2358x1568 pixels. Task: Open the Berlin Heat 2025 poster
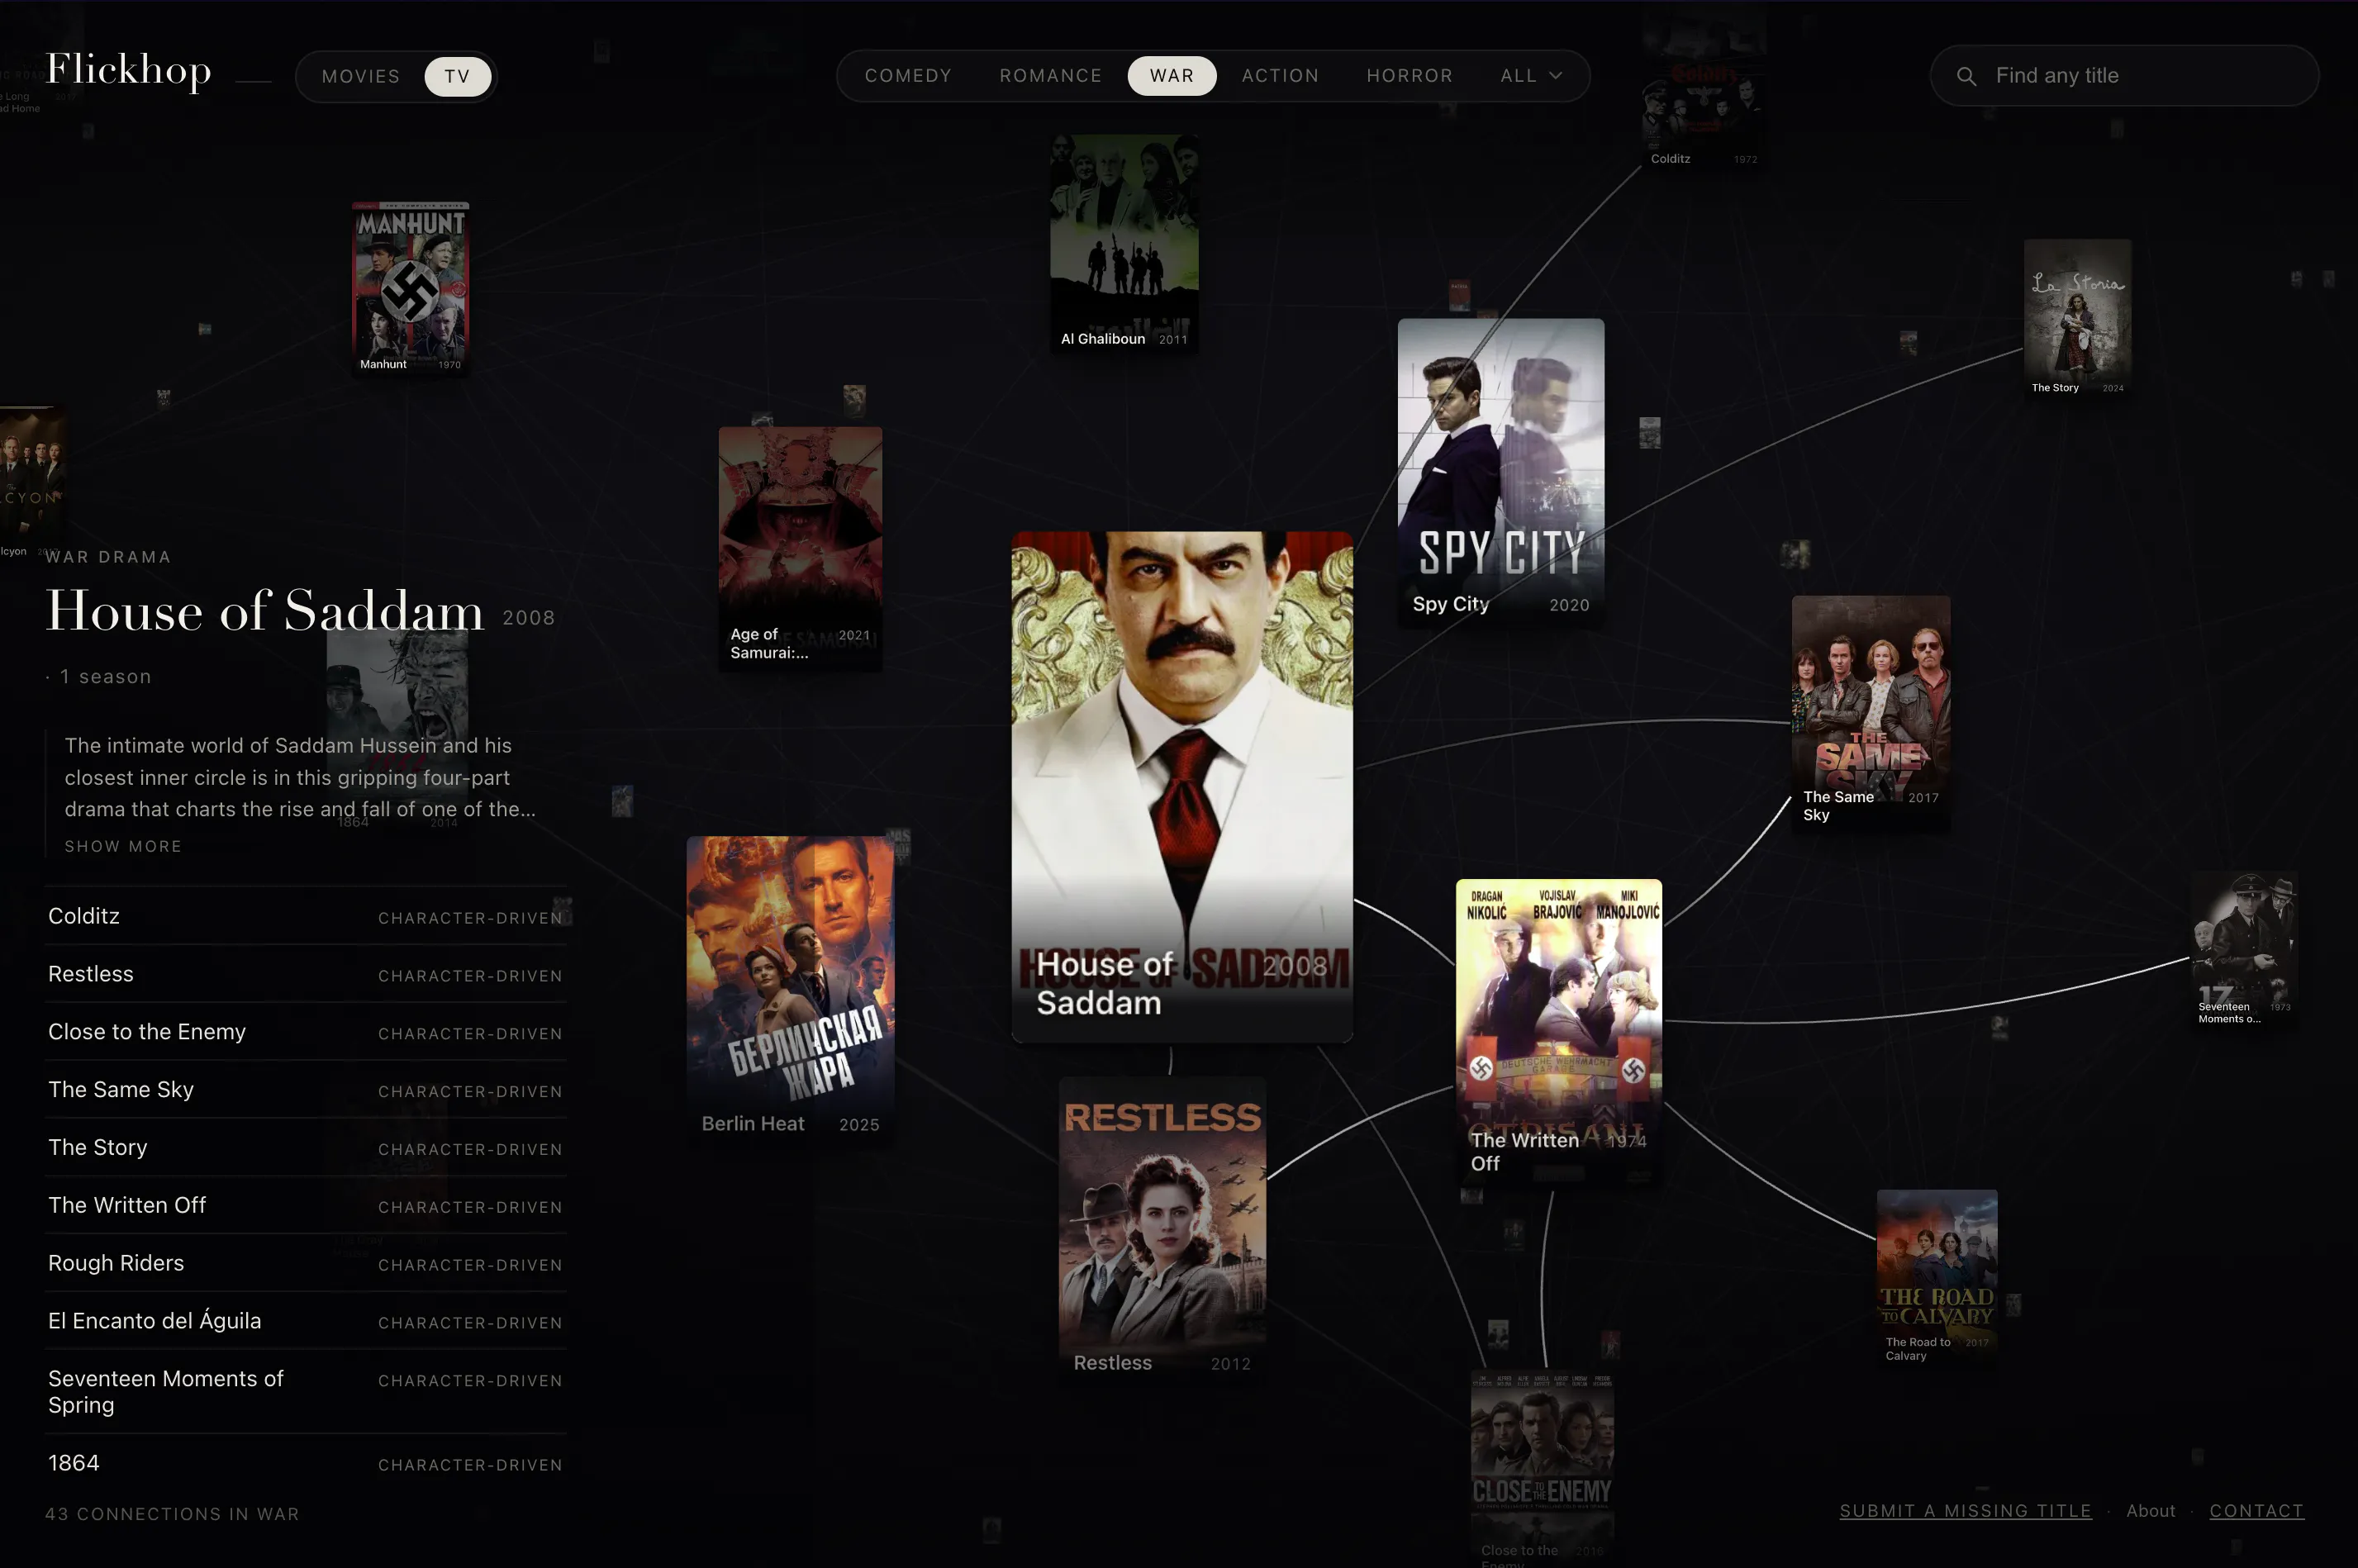[790, 990]
